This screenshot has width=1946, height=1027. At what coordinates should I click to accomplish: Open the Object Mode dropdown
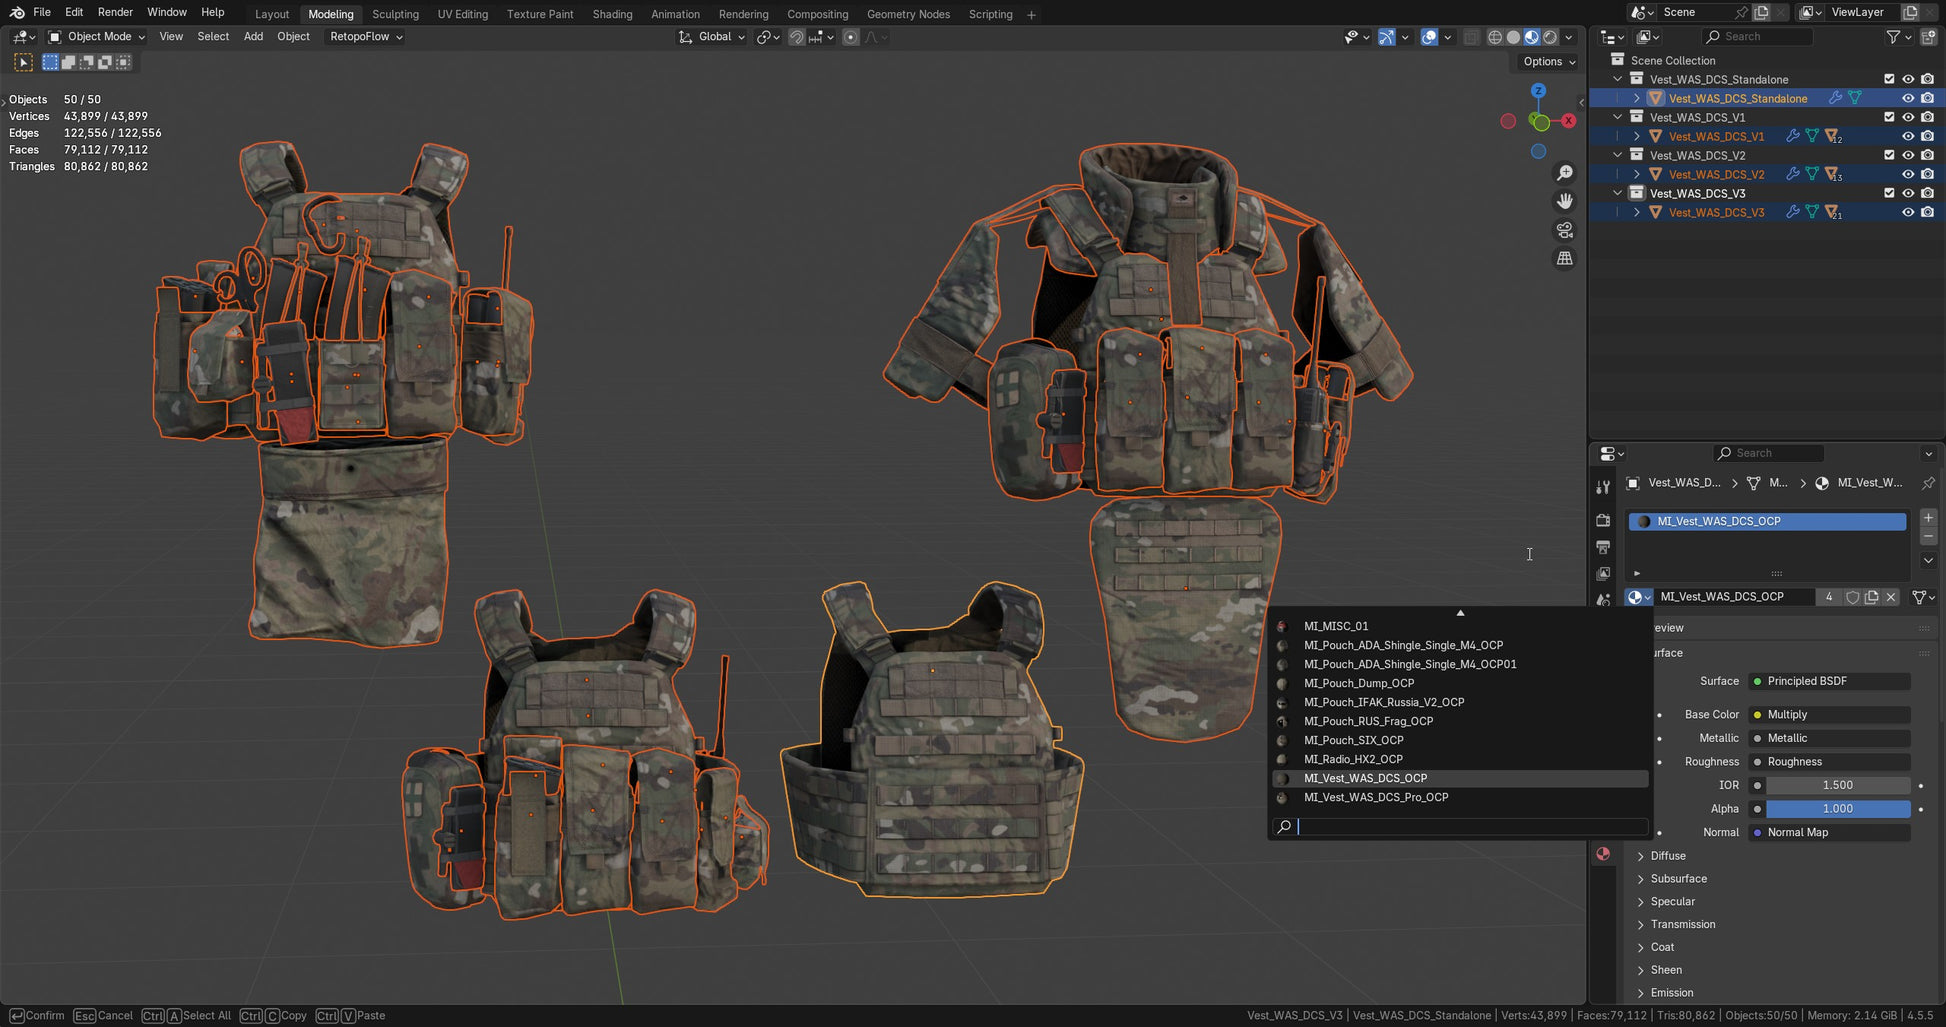pos(98,37)
